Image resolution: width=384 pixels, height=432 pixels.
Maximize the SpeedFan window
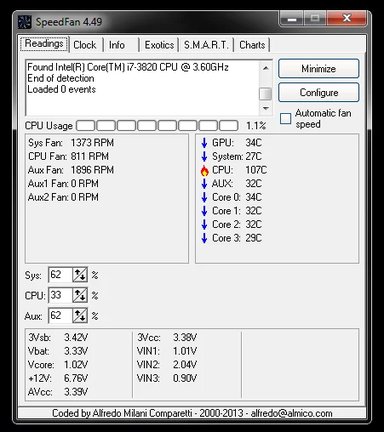pyautogui.click(x=315, y=18)
